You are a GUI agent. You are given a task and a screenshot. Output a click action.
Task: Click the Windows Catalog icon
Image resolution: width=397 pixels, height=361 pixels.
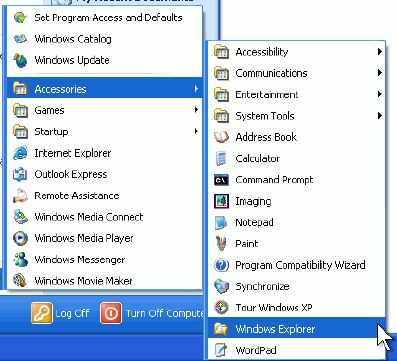tap(20, 39)
